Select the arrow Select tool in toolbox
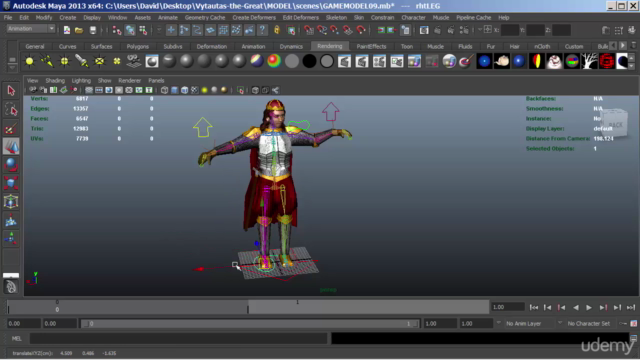The width and height of the screenshot is (640, 360). [x=11, y=91]
